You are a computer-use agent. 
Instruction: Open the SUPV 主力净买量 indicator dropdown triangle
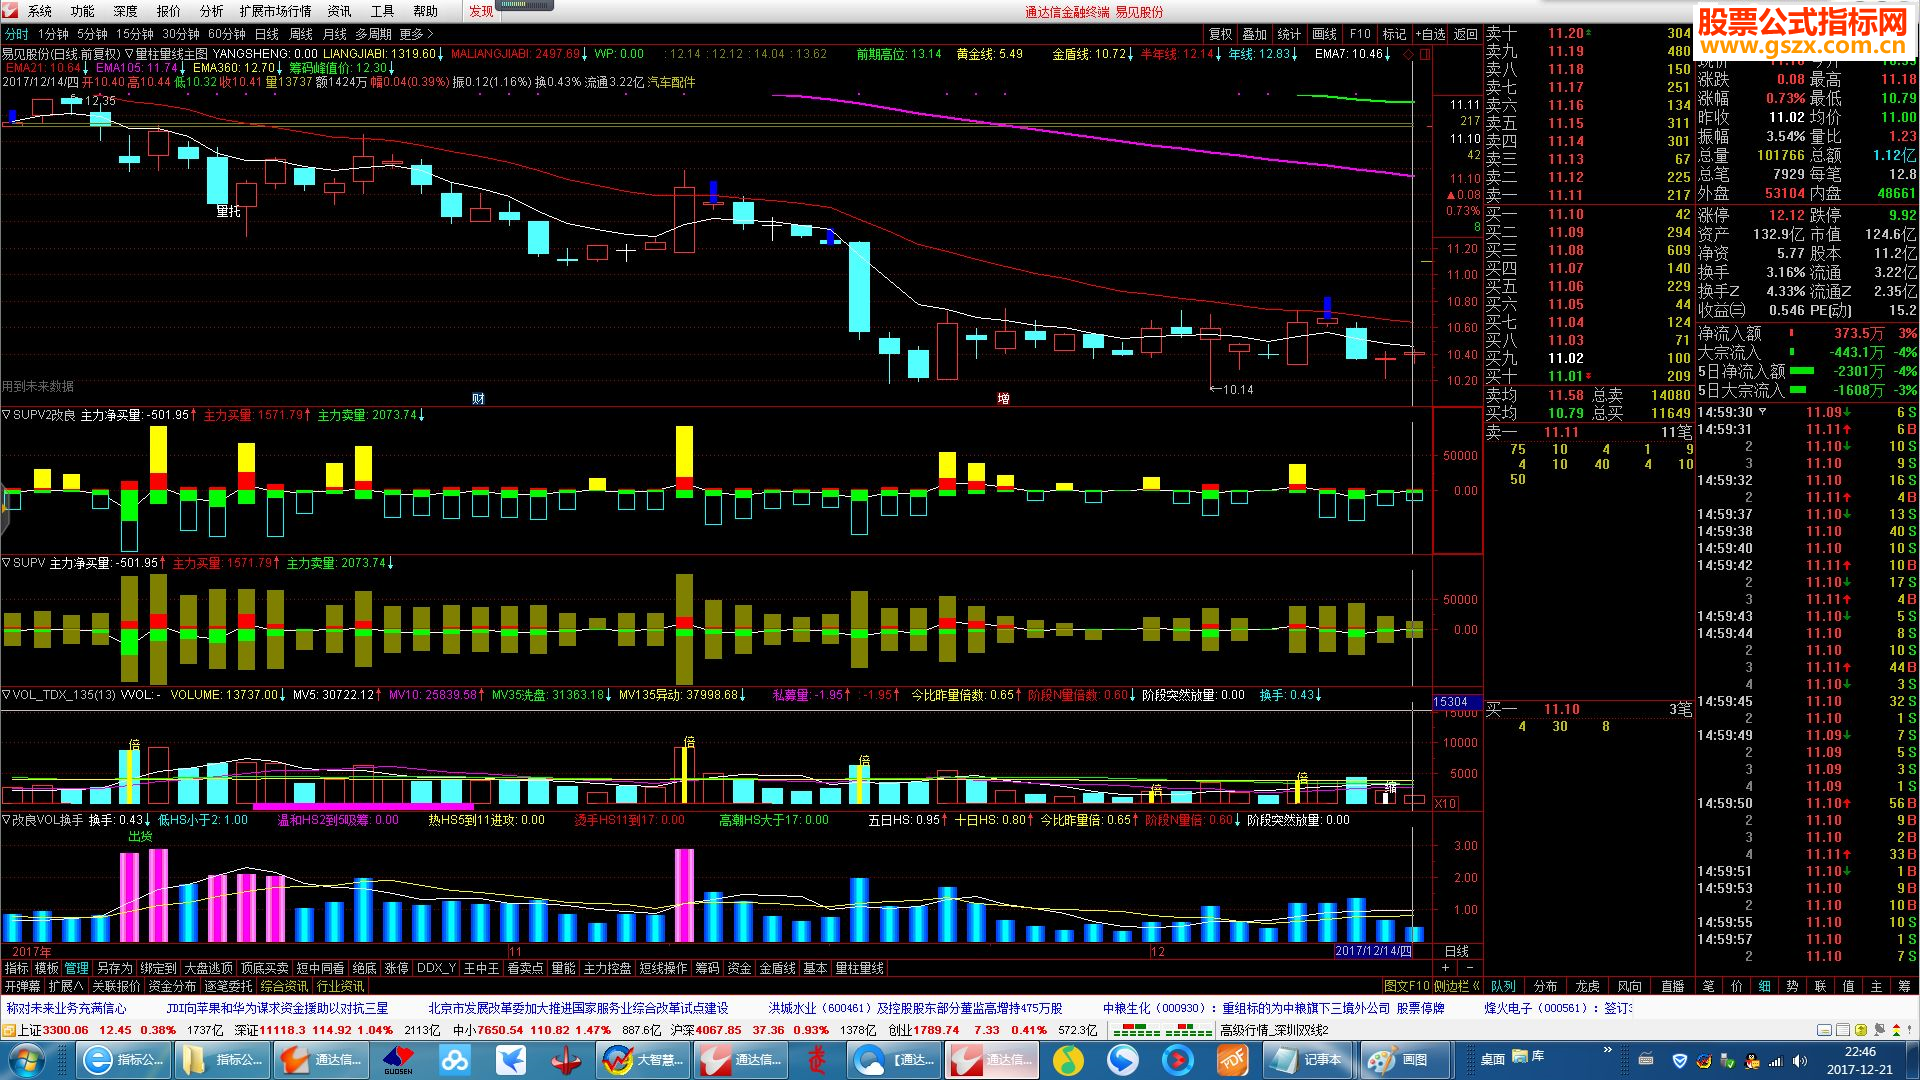[6, 563]
